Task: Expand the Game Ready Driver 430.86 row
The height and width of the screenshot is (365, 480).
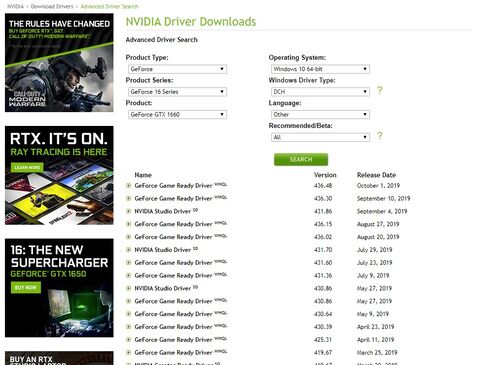Action: coord(128,301)
